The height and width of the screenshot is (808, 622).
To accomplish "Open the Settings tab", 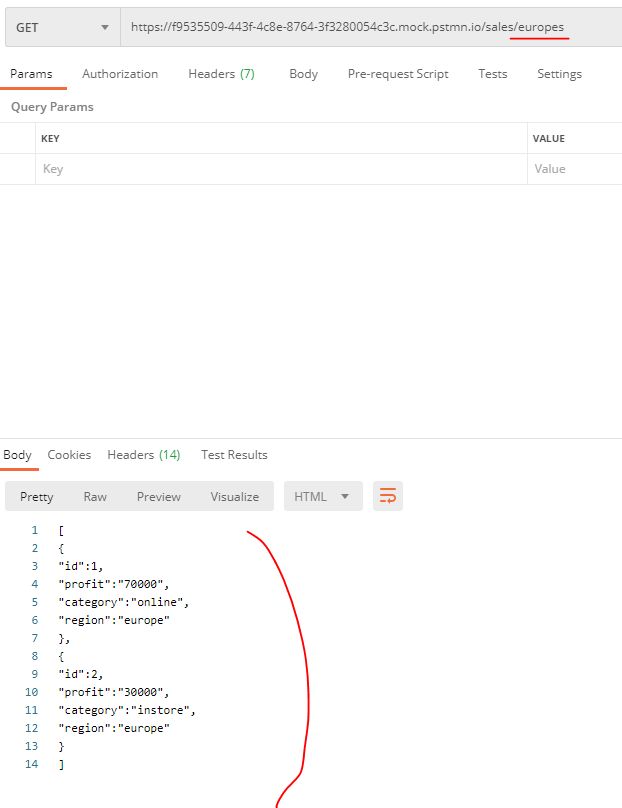I will 559,74.
